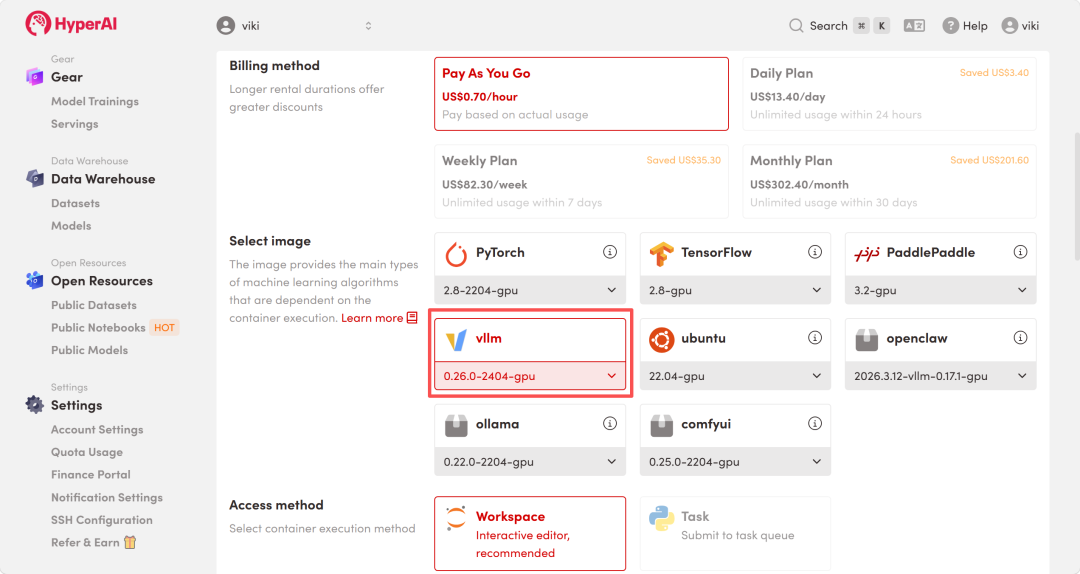Click the page vertical scrollbar
The height and width of the screenshot is (574, 1080).
(1077, 197)
